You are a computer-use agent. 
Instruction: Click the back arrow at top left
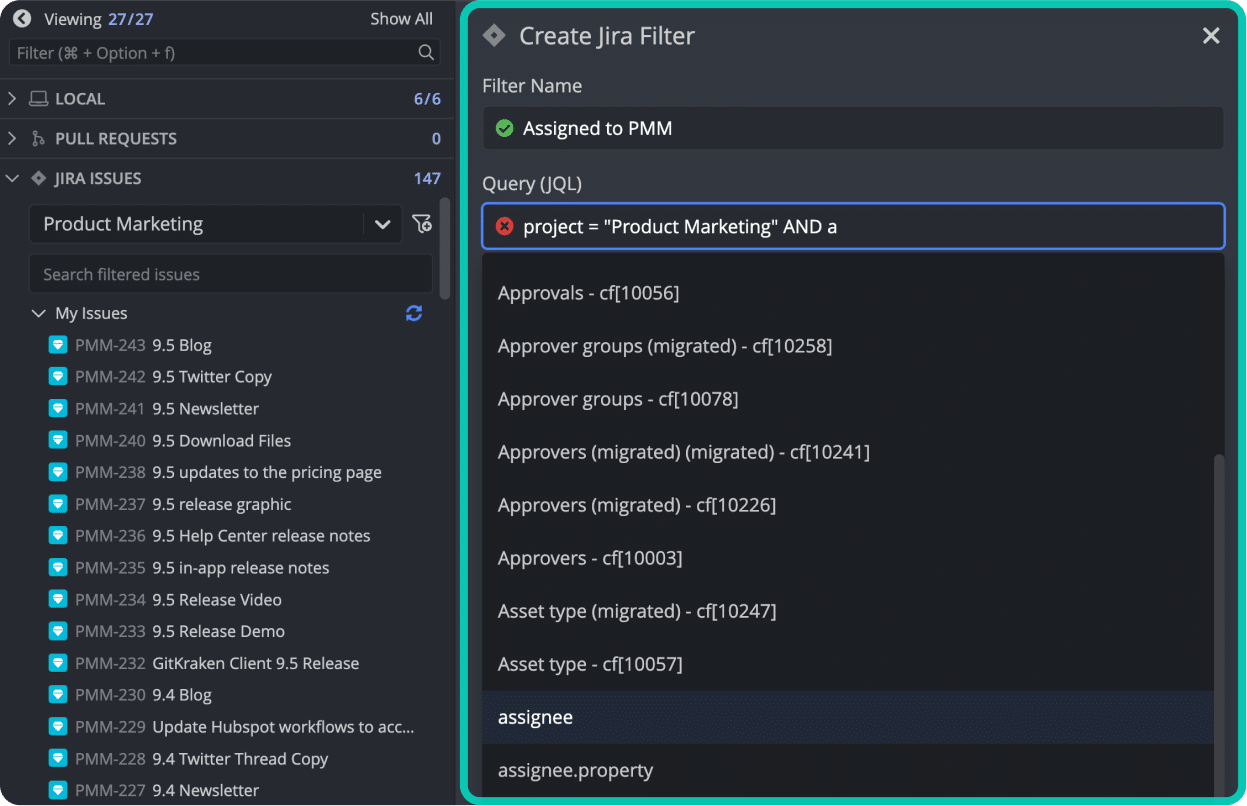tap(20, 18)
